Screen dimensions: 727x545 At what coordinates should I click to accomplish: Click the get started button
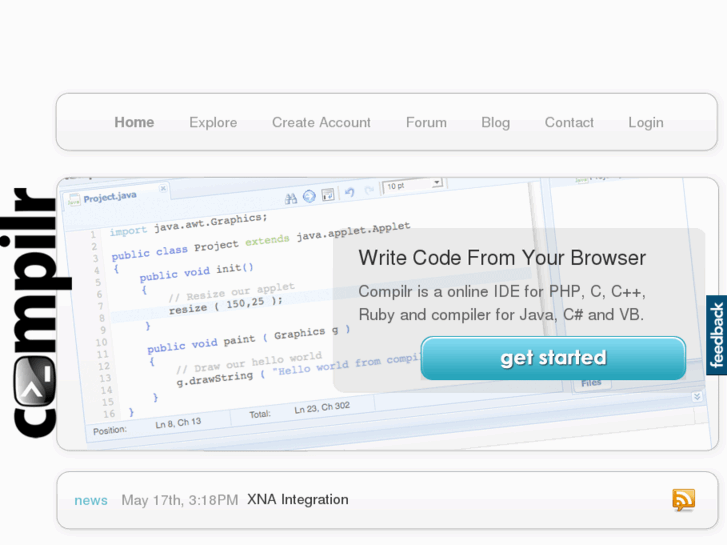pos(553,358)
